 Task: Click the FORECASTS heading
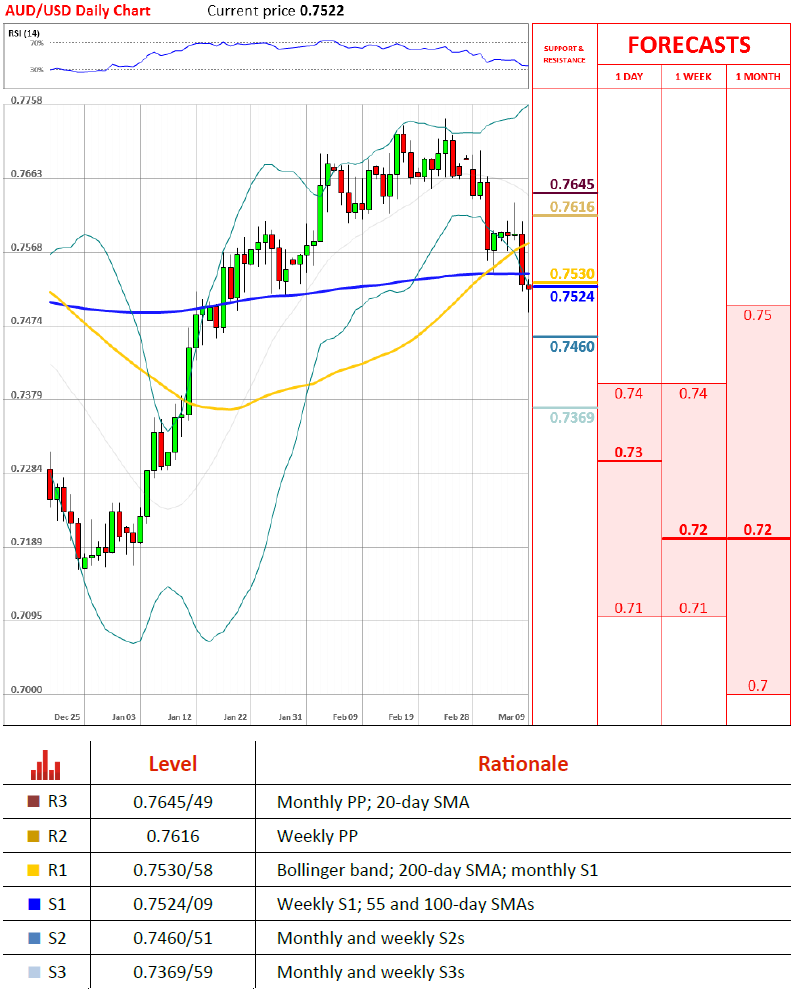(x=689, y=45)
